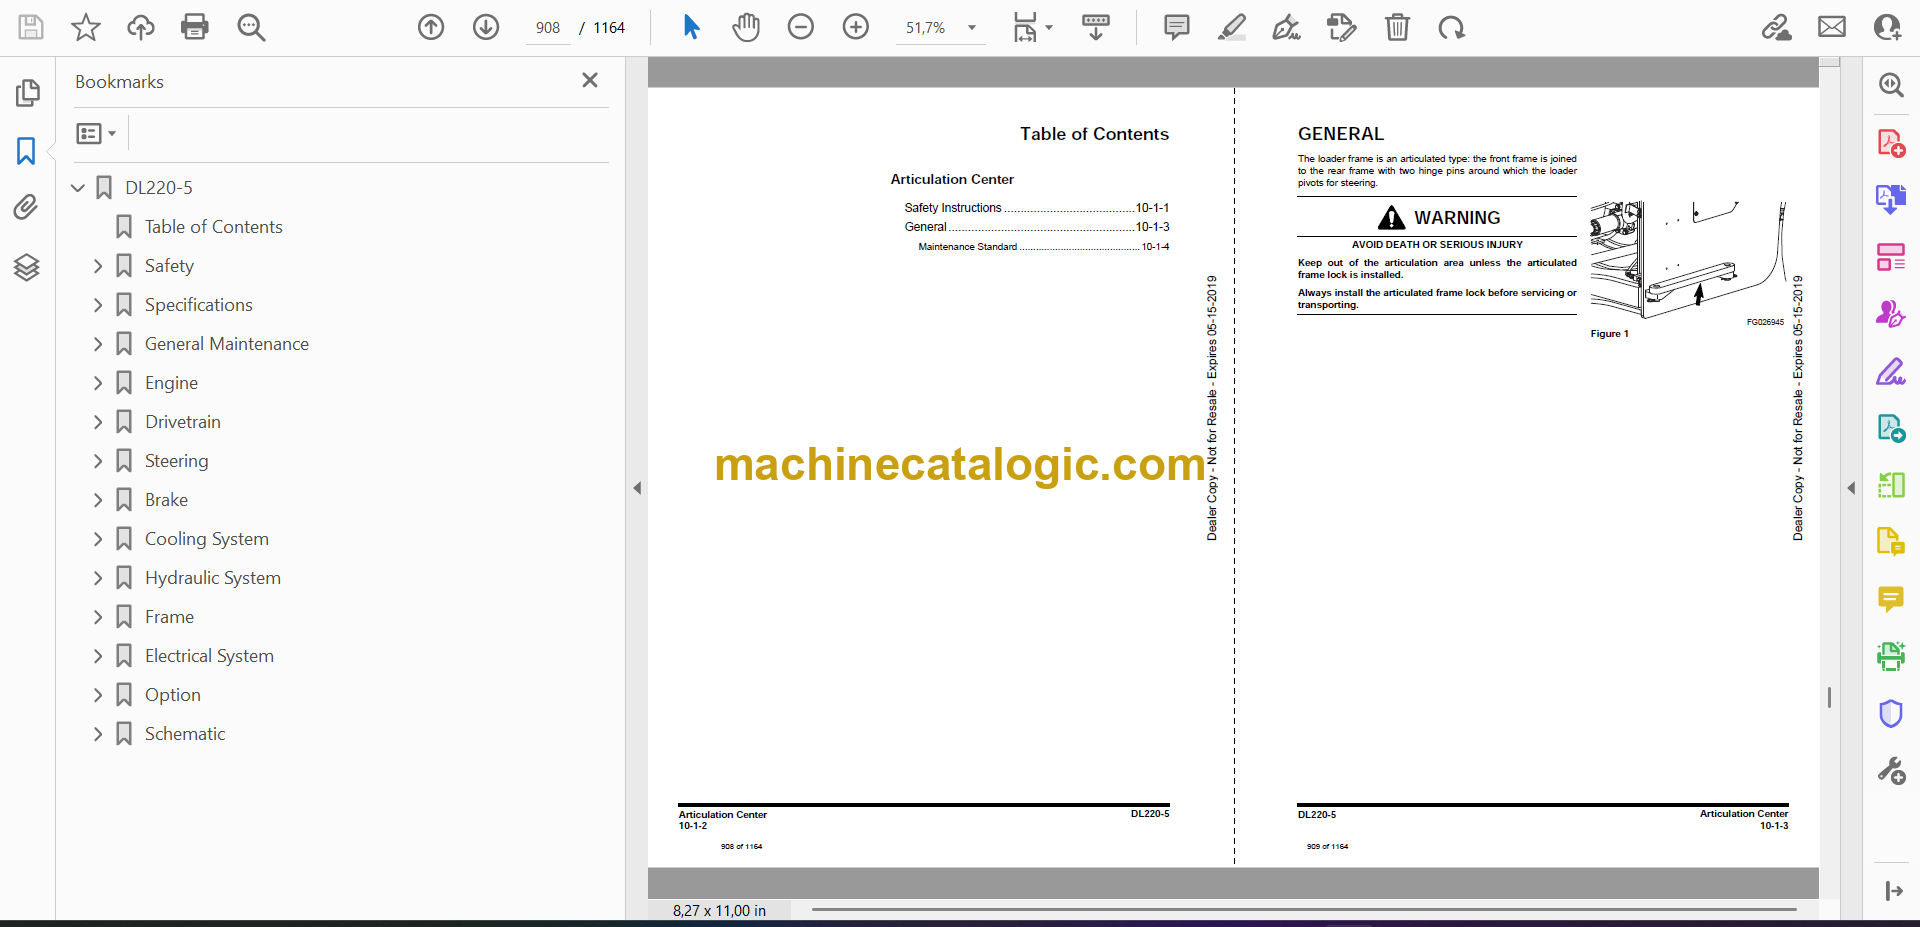Collapse the left navigation pane arrow
The image size is (1920, 927).
[637, 488]
